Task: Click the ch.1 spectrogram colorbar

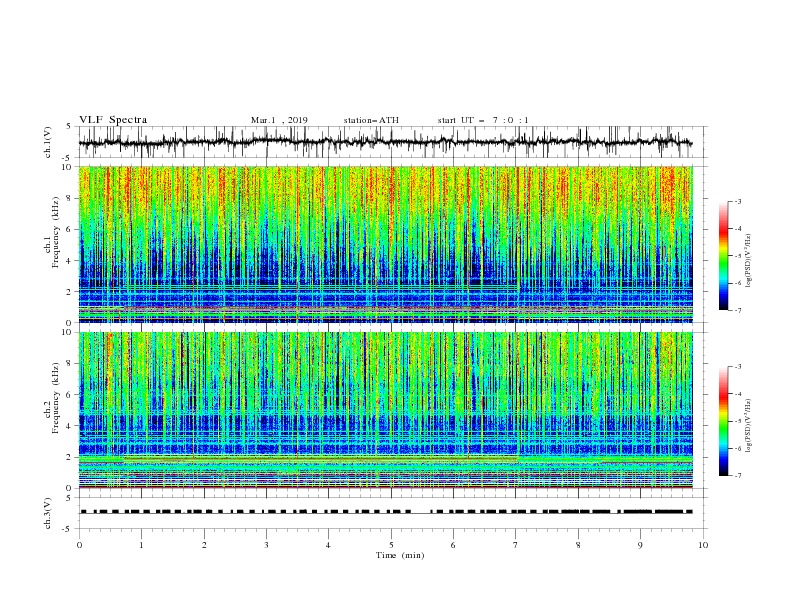Action: [x=724, y=256]
